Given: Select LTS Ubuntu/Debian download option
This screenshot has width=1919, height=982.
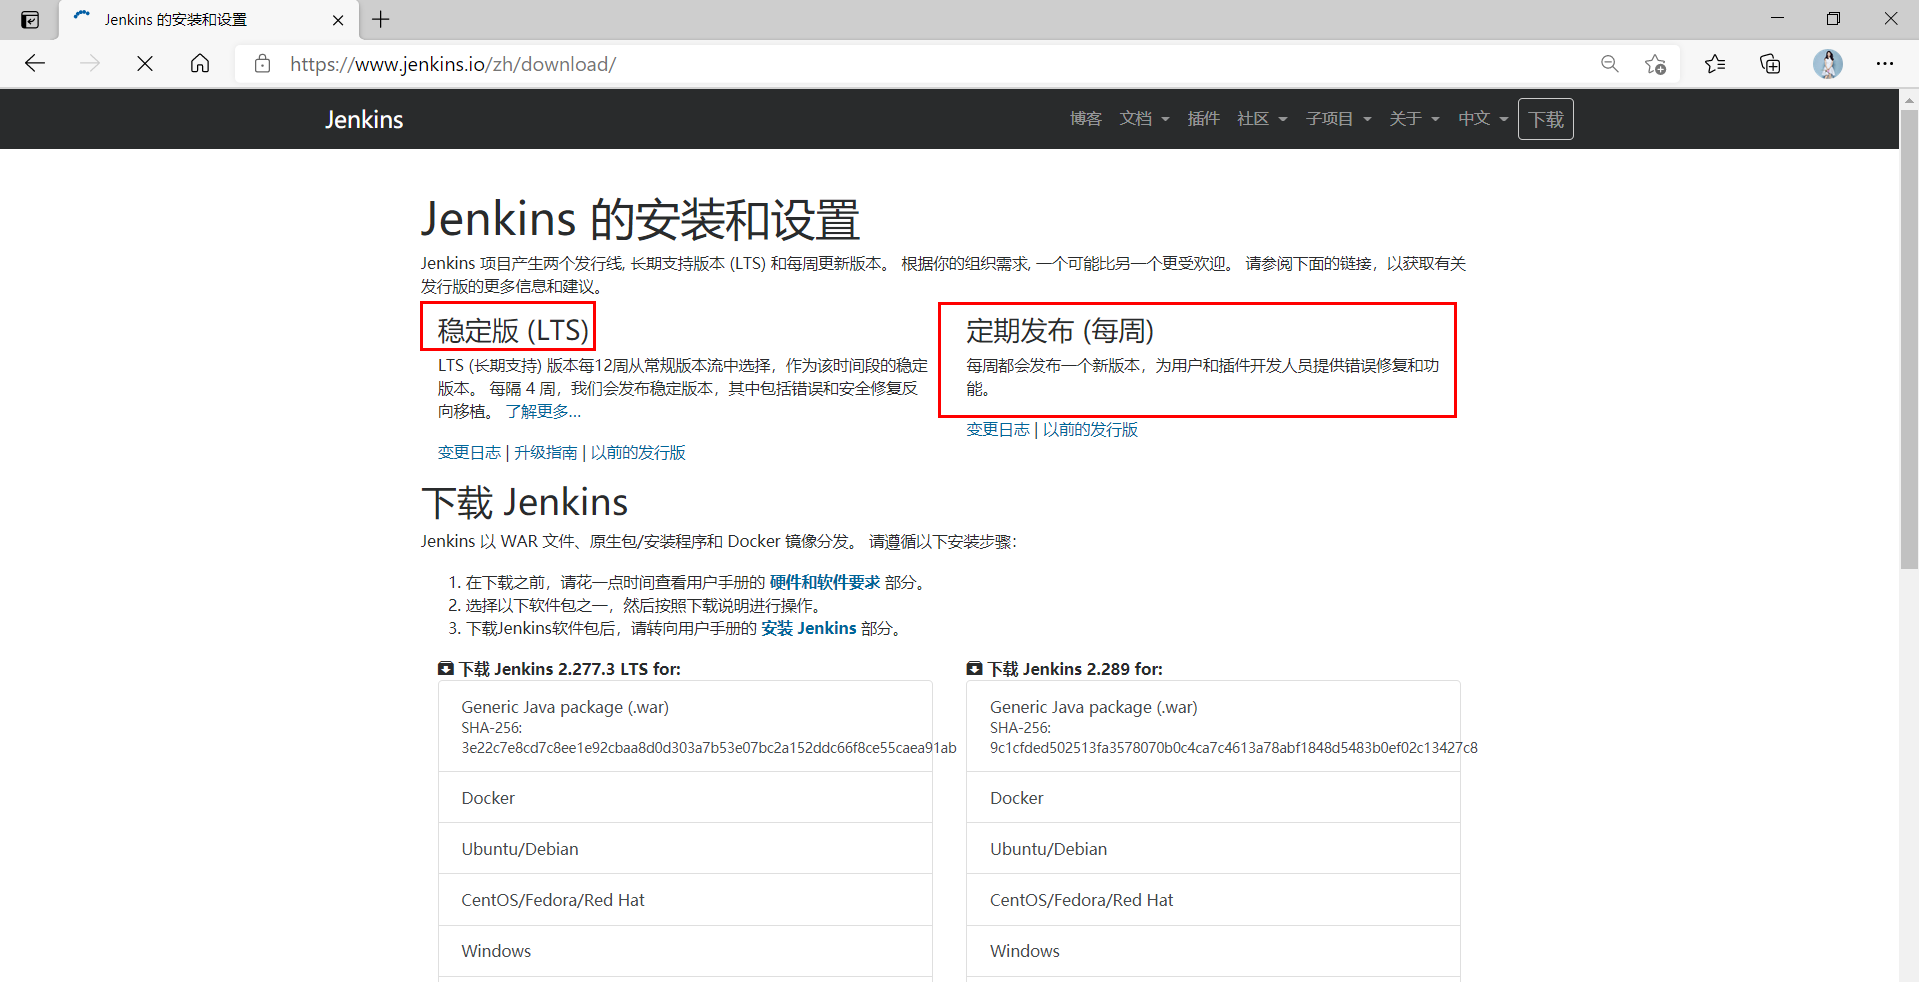Looking at the screenshot, I should pos(685,849).
